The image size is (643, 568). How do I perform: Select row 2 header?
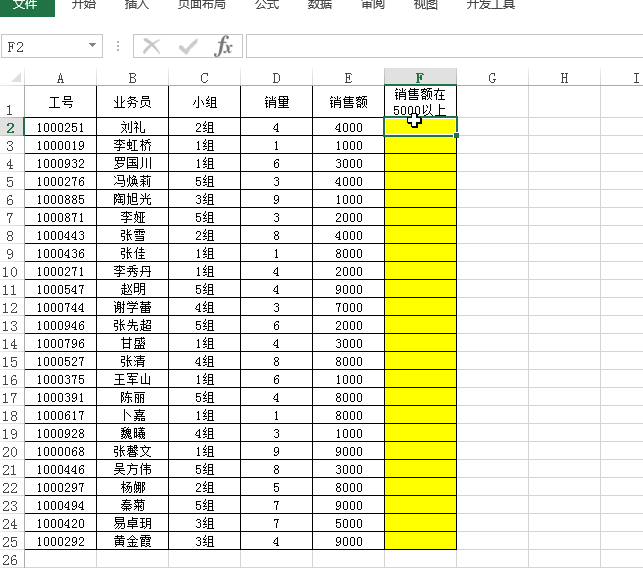tap(11, 127)
